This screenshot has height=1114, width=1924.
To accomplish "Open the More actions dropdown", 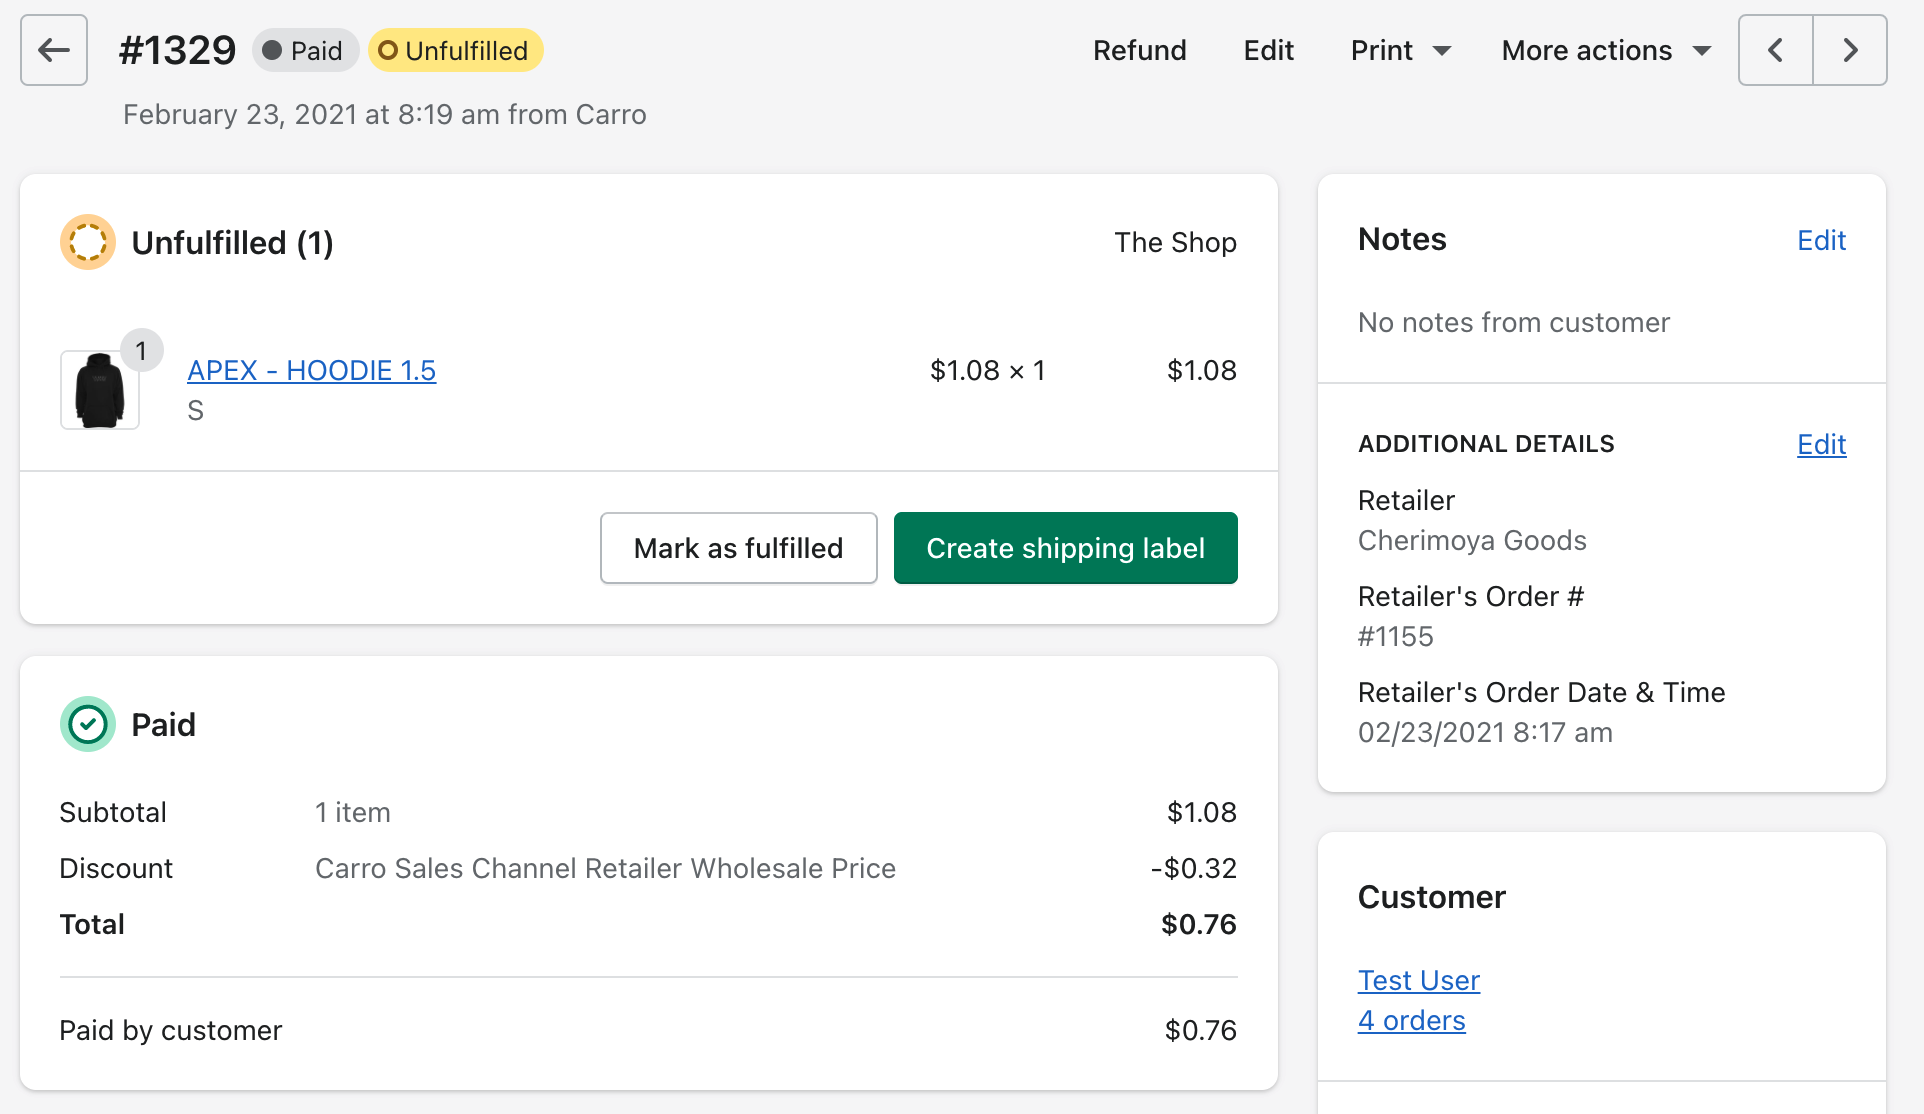I will tap(1606, 50).
